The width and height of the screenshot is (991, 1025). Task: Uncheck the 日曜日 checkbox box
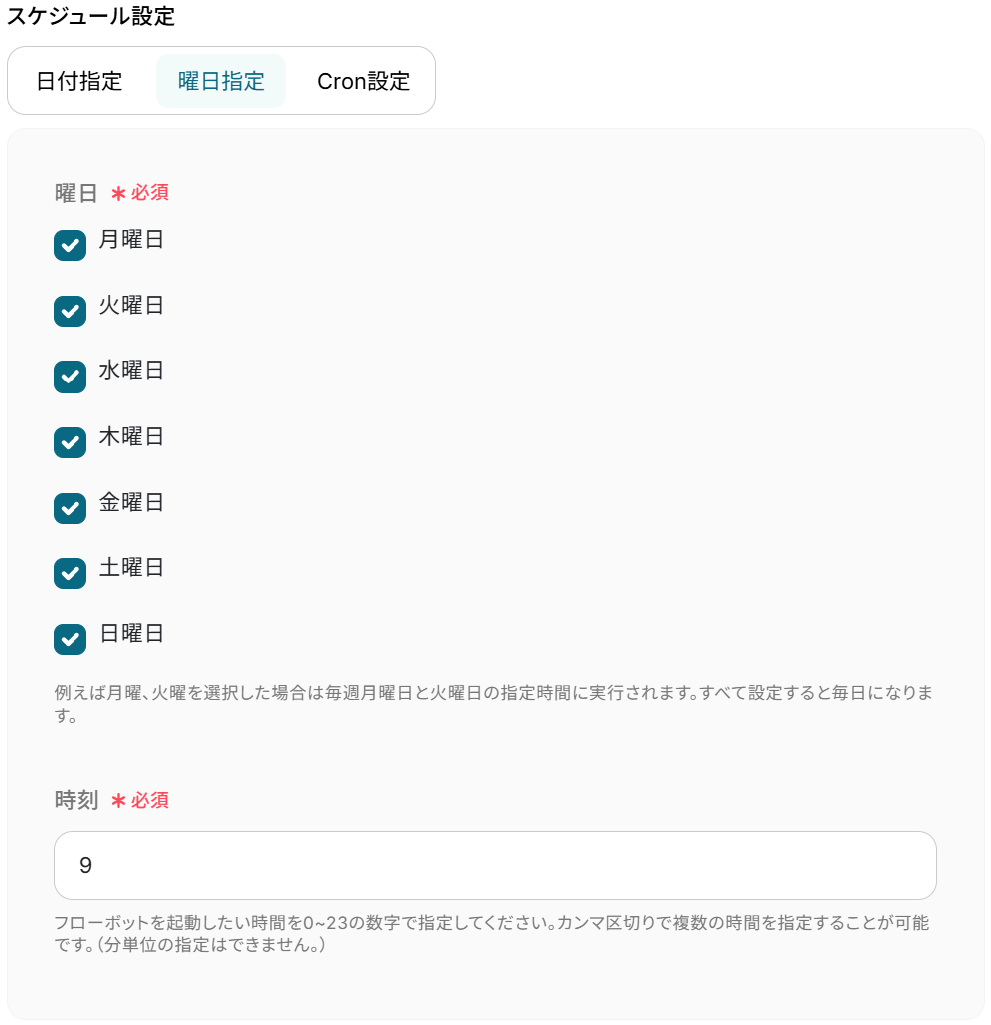coord(70,639)
